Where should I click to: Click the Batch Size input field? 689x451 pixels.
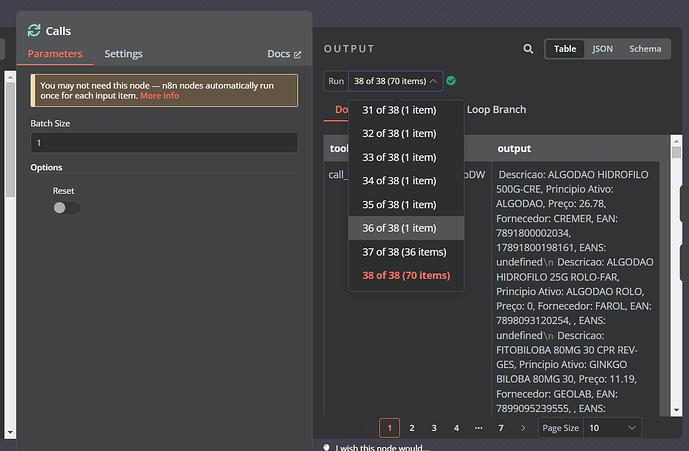point(164,143)
